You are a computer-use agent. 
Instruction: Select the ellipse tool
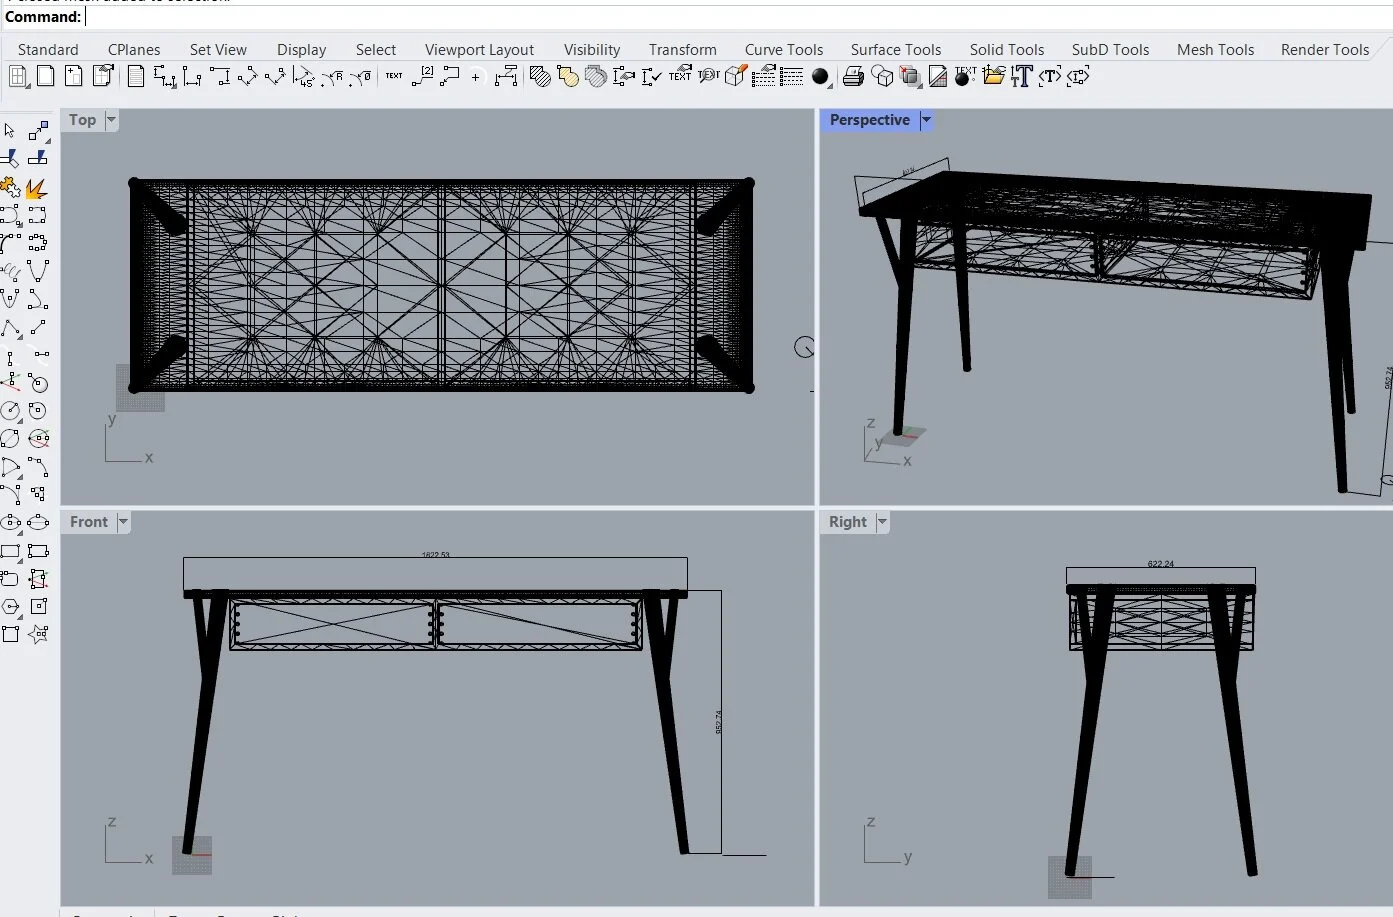[x=10, y=522]
